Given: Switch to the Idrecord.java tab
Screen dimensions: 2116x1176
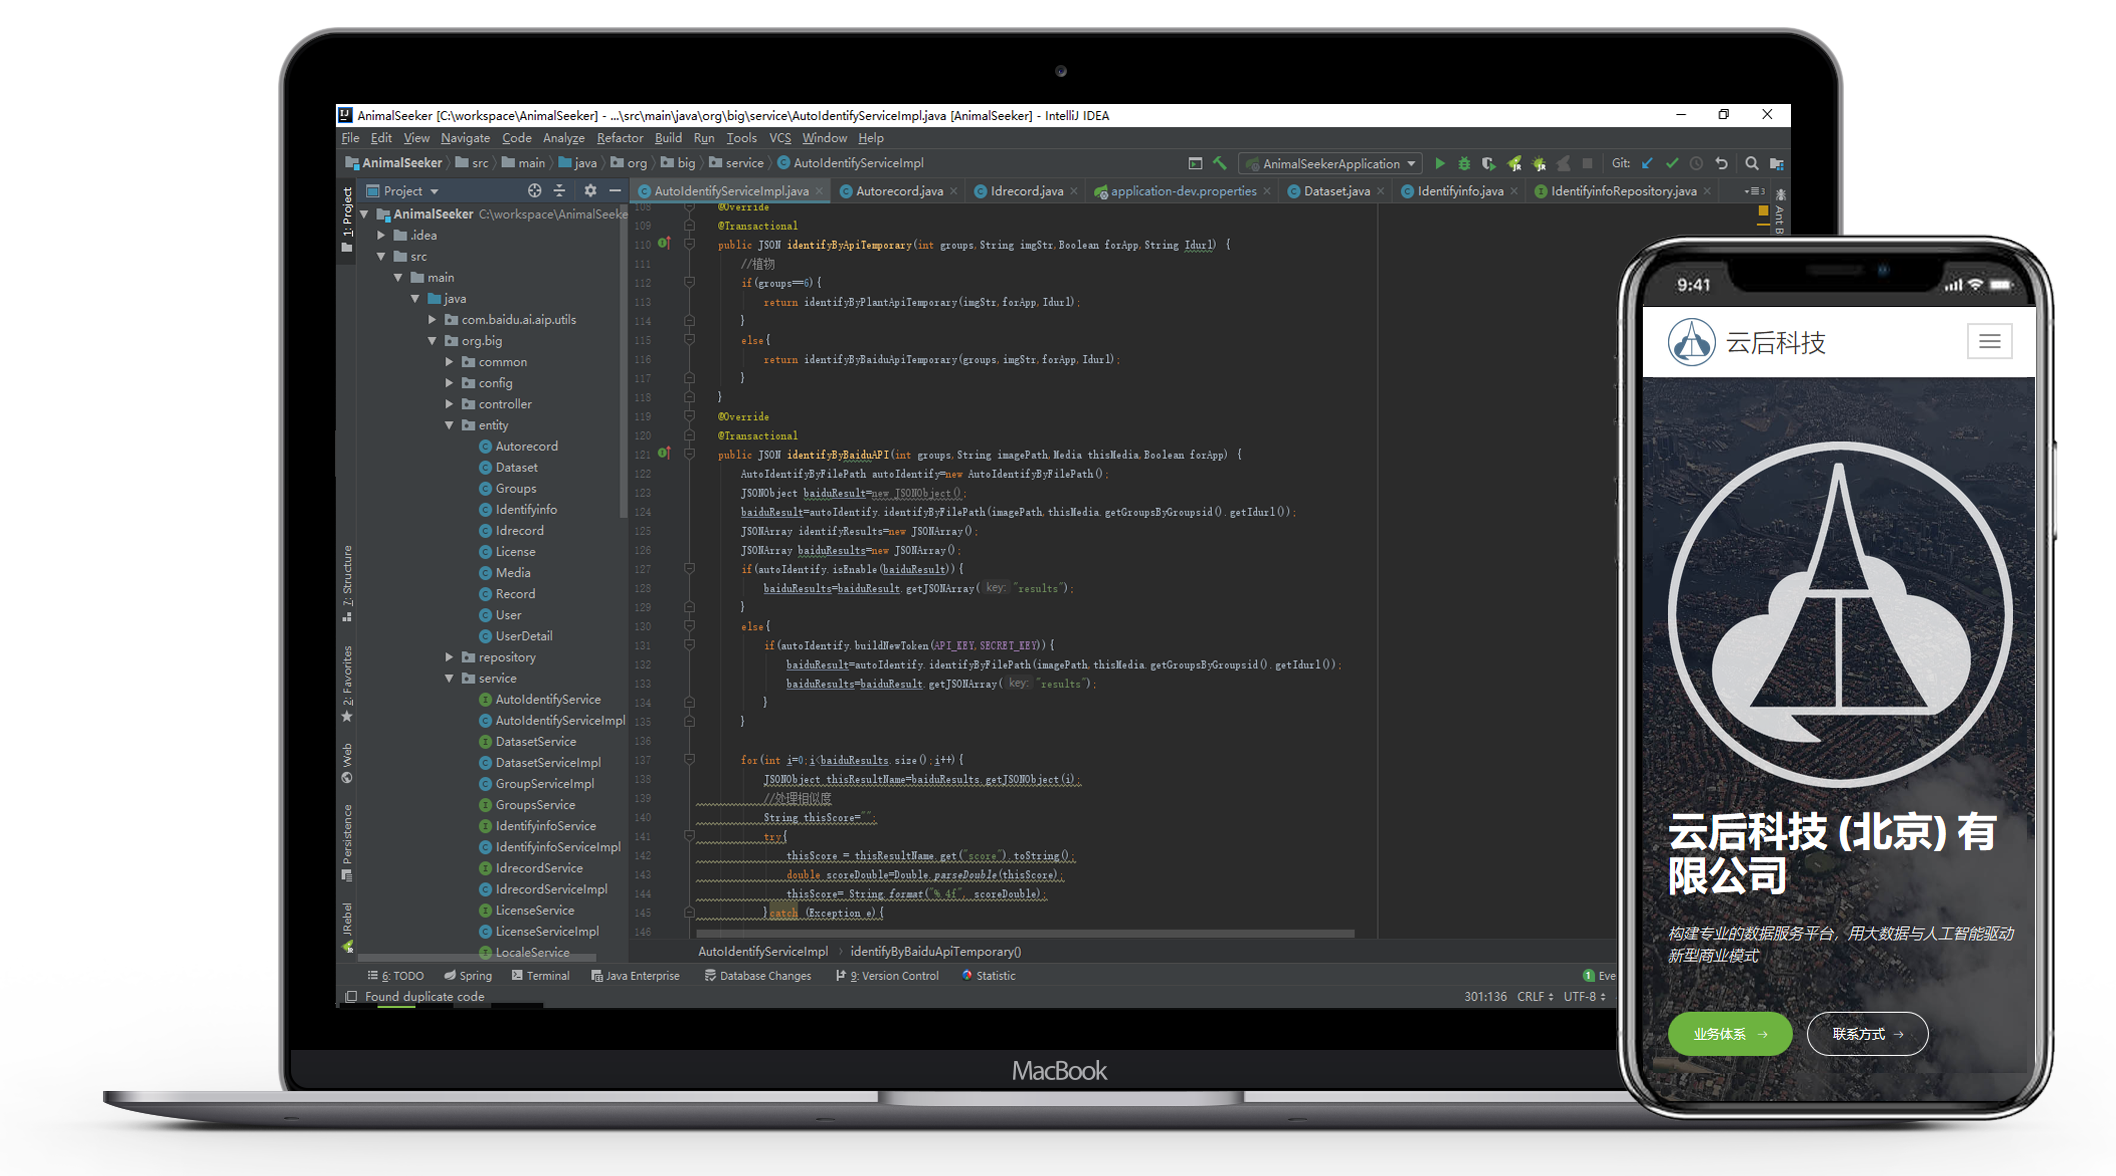Looking at the screenshot, I should (1026, 191).
